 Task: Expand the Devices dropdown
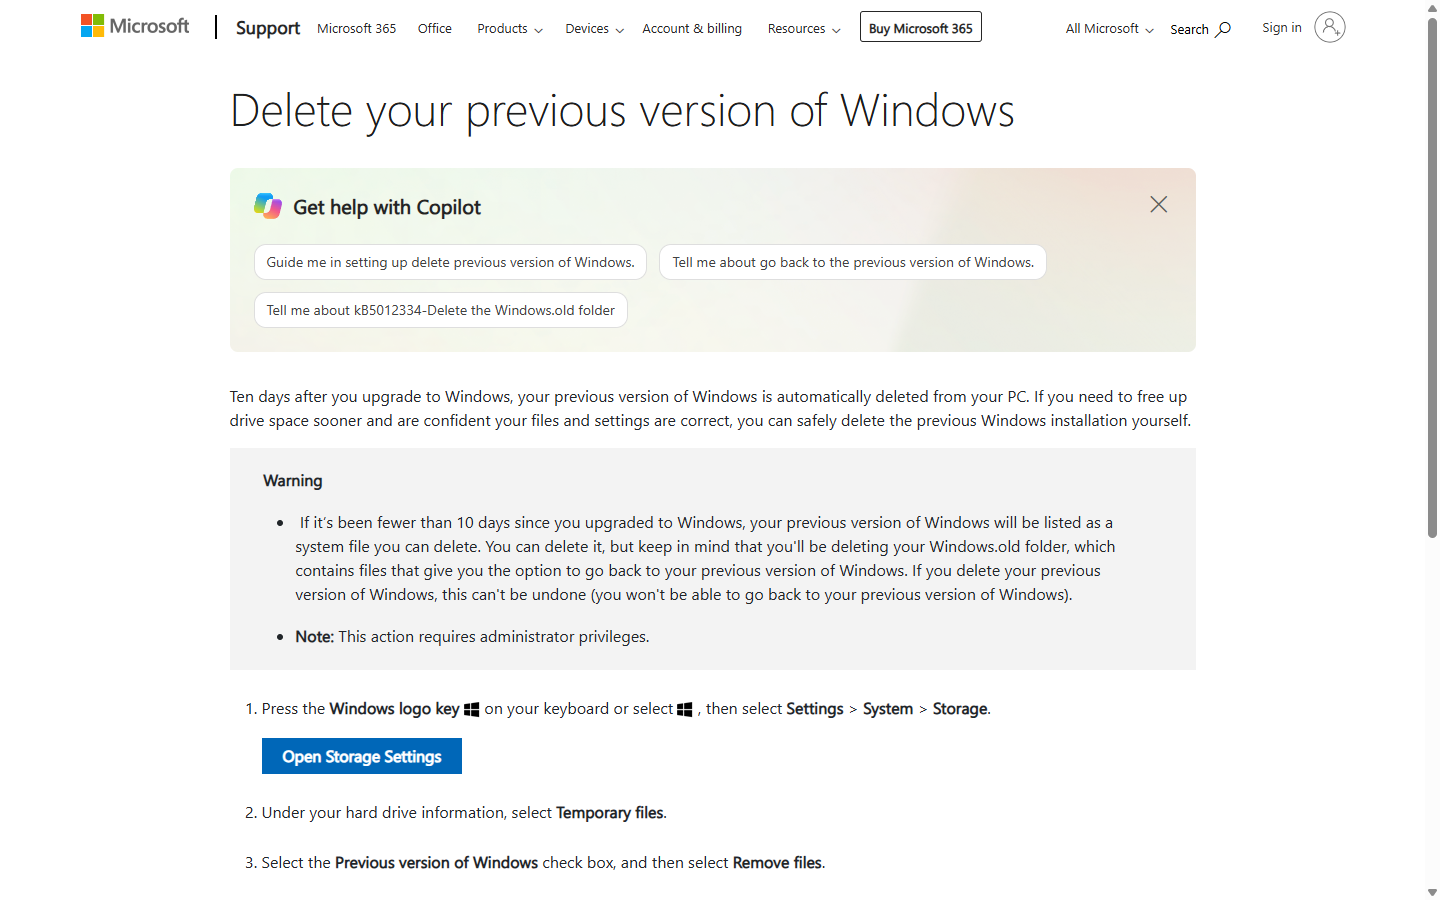coord(594,28)
